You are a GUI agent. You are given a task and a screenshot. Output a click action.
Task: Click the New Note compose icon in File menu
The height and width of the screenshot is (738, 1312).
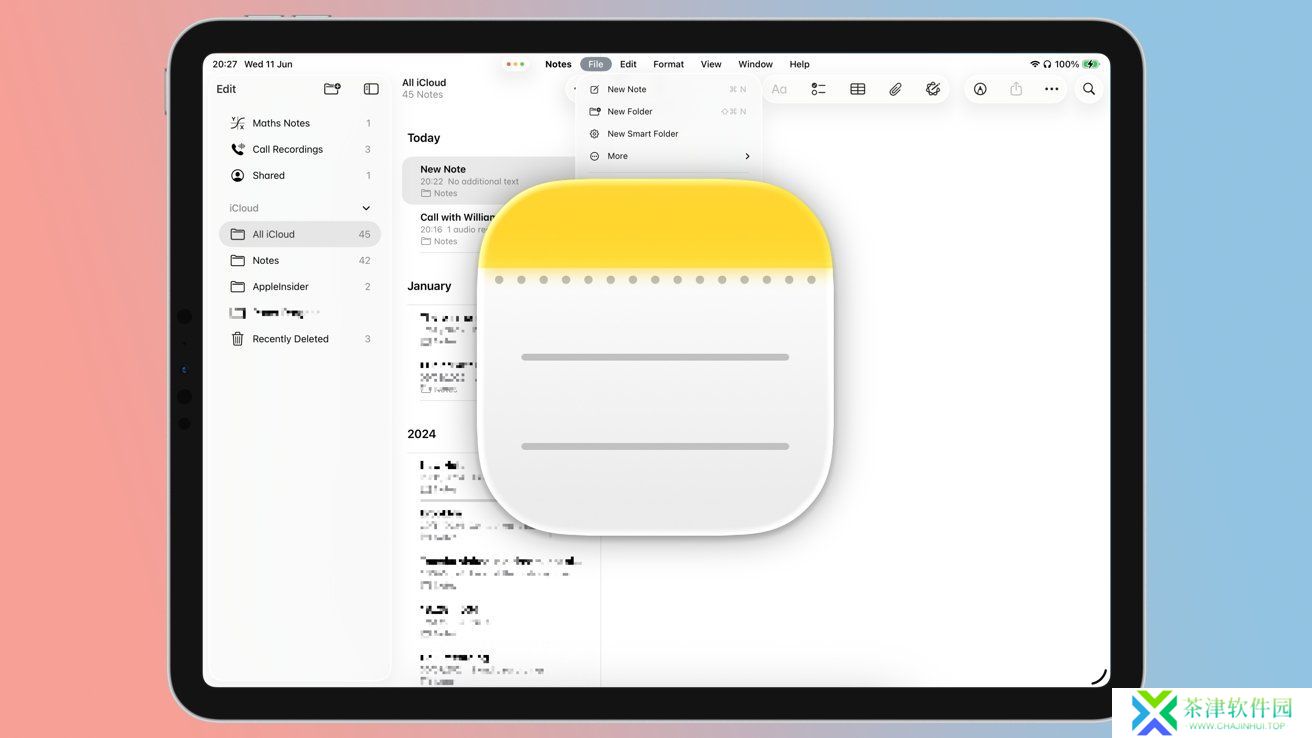[x=594, y=89]
